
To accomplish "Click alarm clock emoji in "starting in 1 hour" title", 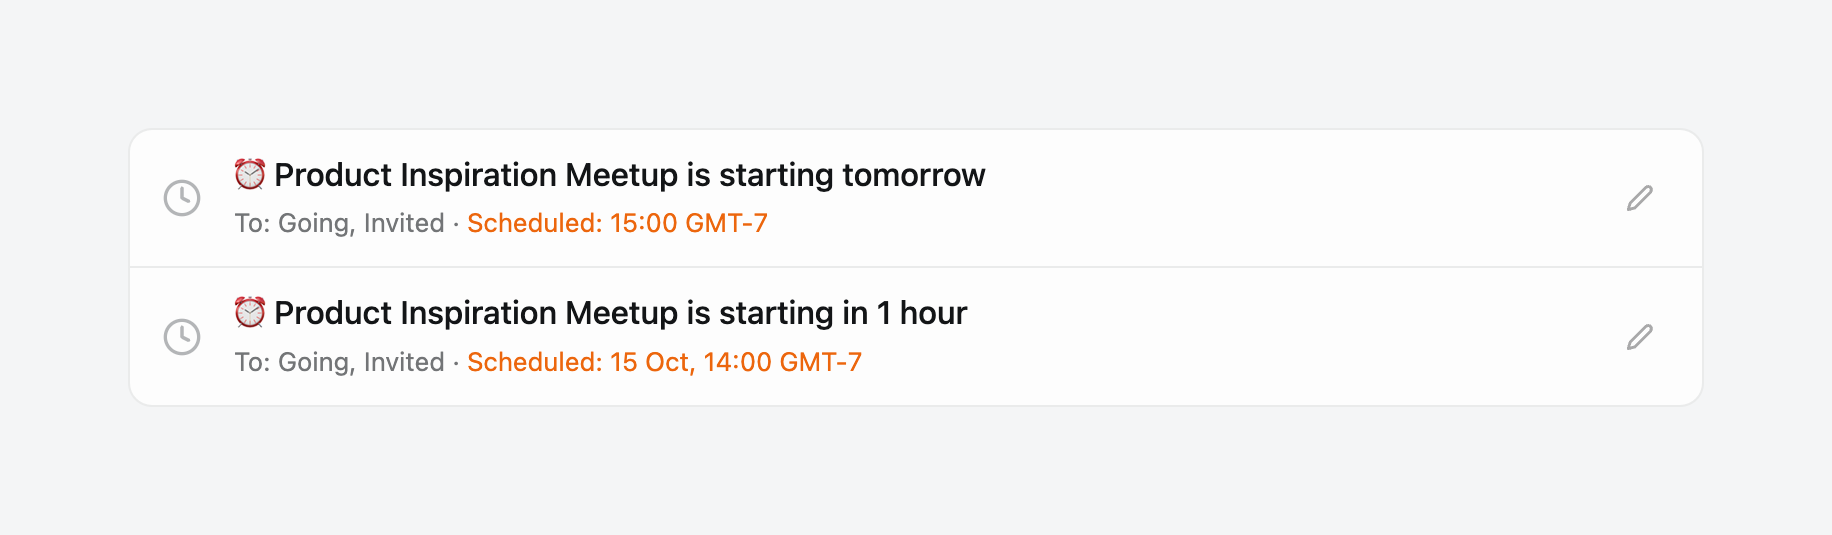I will [250, 312].
